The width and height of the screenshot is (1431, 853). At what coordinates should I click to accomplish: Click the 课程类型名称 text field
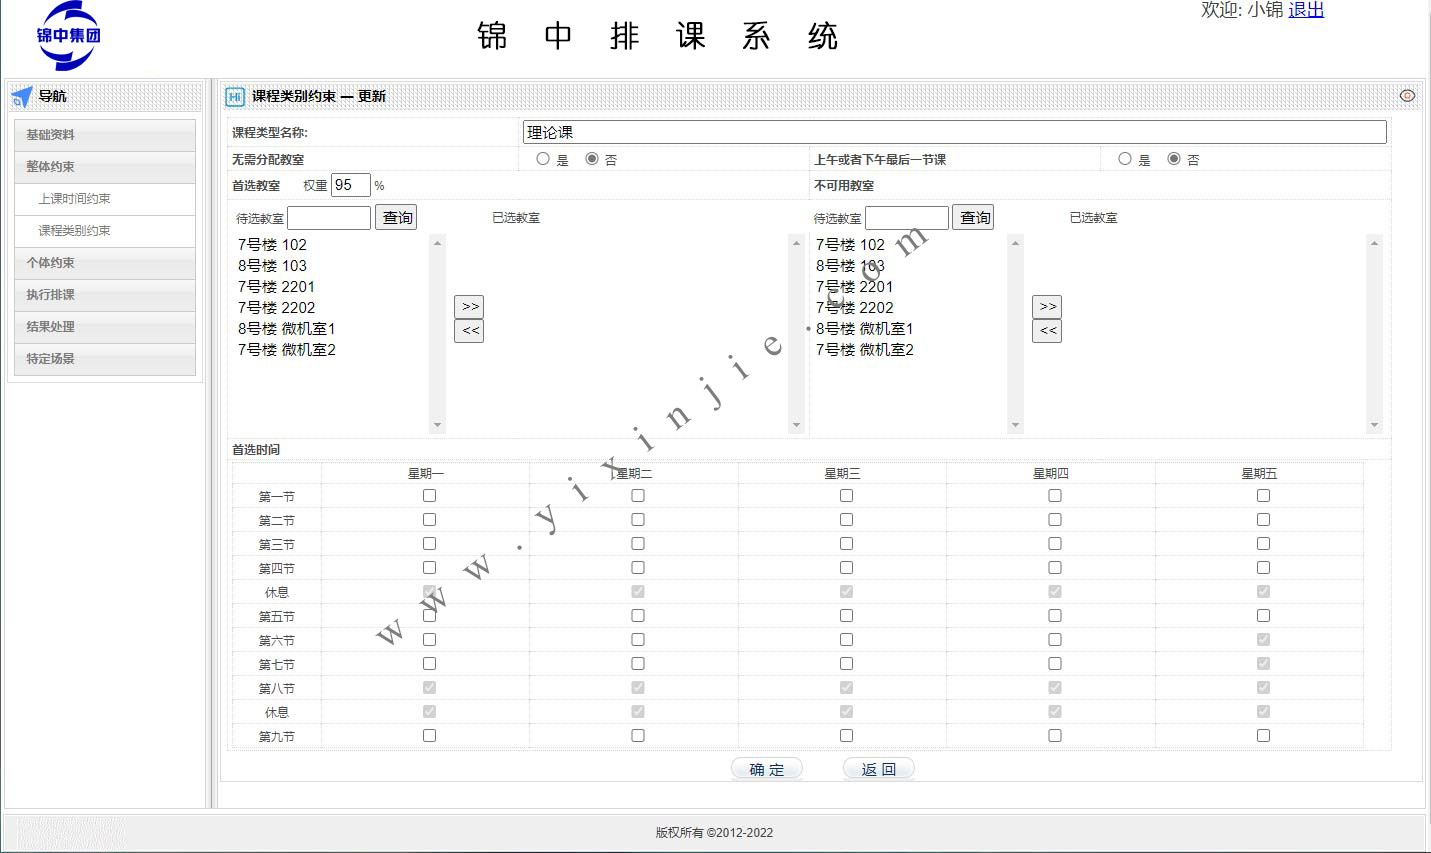click(x=954, y=132)
